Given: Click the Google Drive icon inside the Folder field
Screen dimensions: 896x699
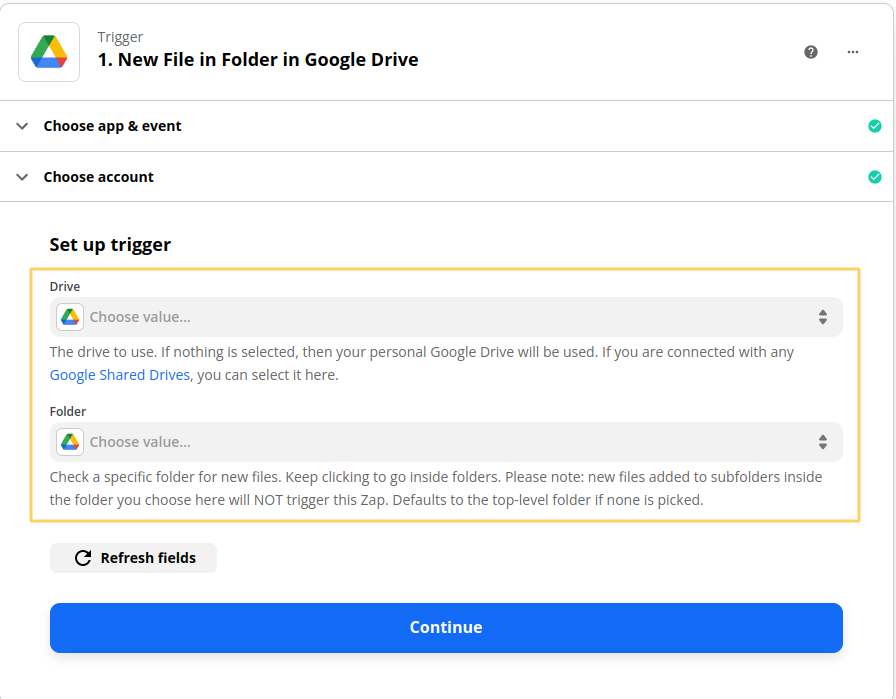Looking at the screenshot, I should tap(69, 441).
